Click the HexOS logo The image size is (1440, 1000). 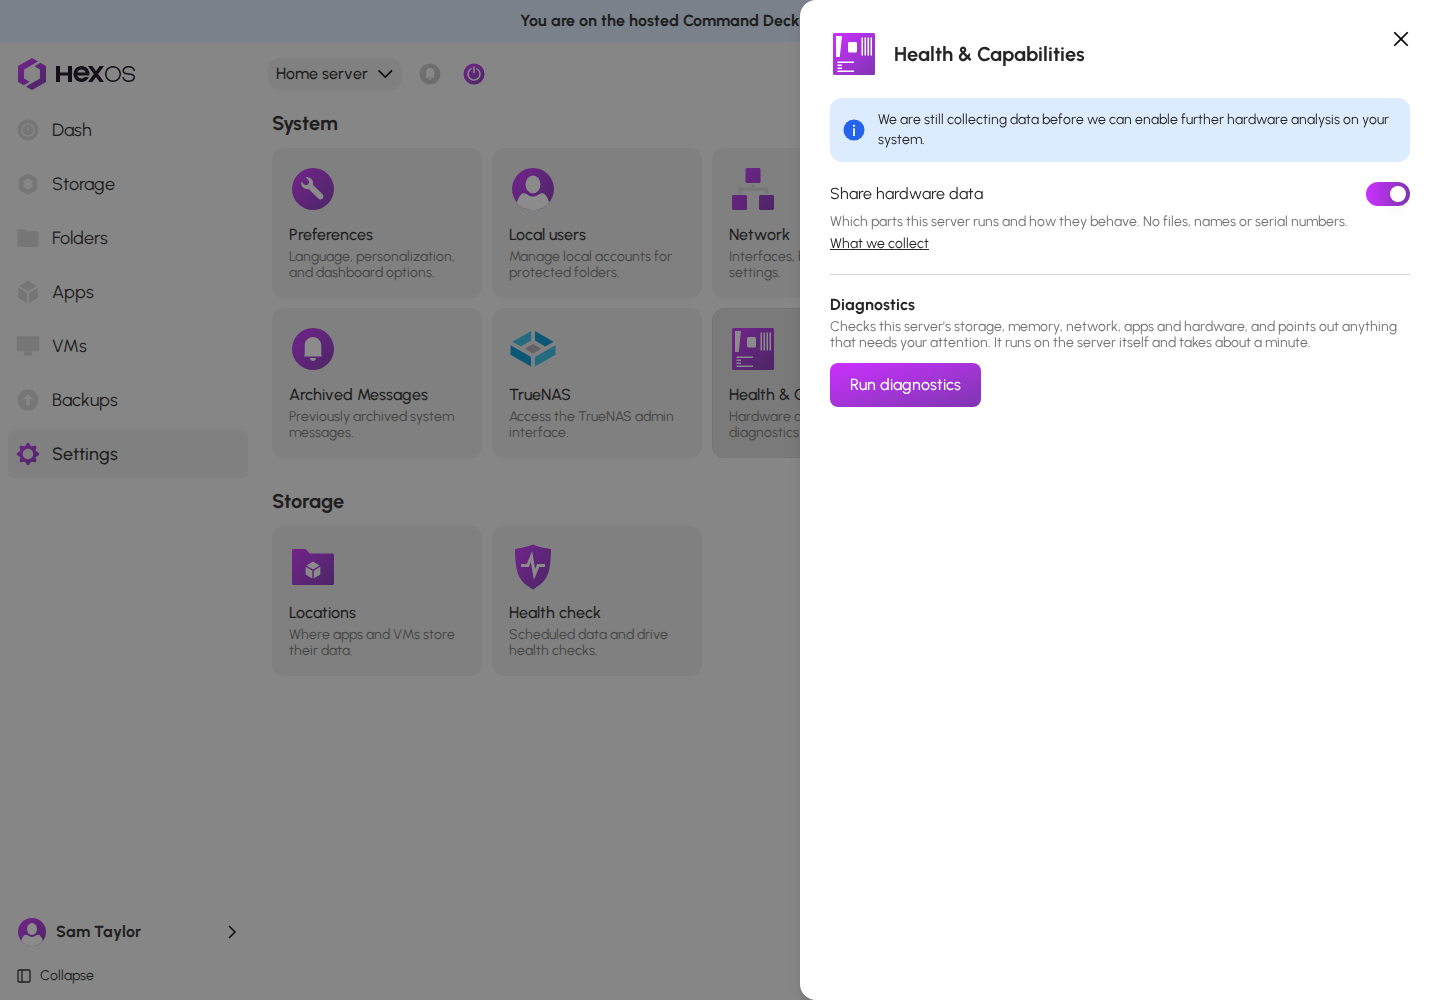click(76, 74)
